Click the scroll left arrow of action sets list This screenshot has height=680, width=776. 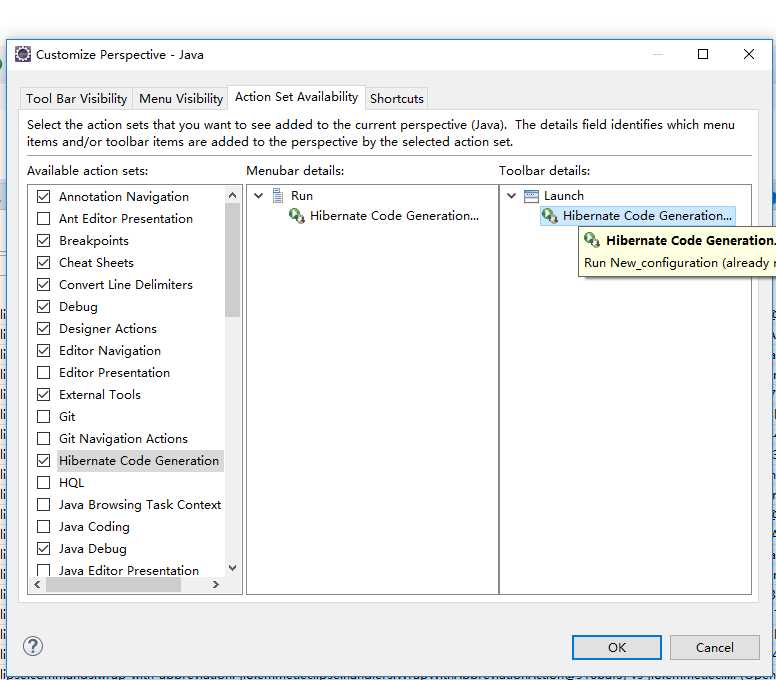point(37,584)
